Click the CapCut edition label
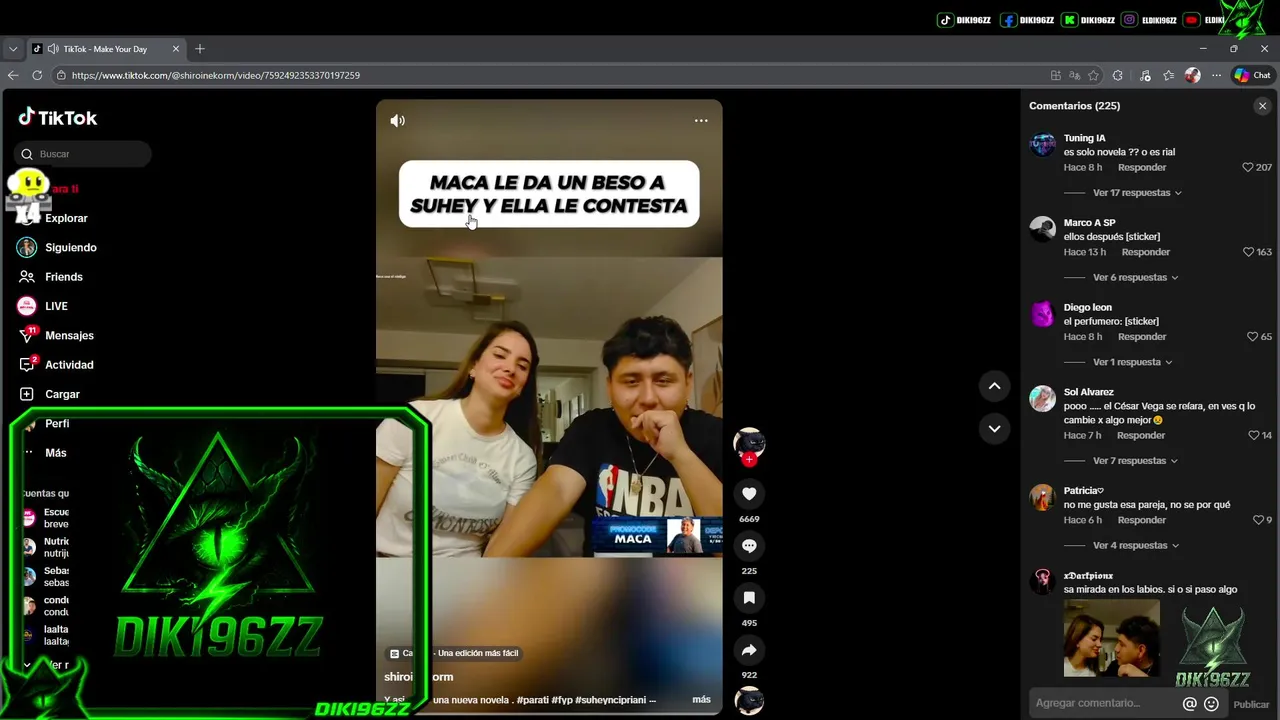The height and width of the screenshot is (720, 1280). click(454, 653)
